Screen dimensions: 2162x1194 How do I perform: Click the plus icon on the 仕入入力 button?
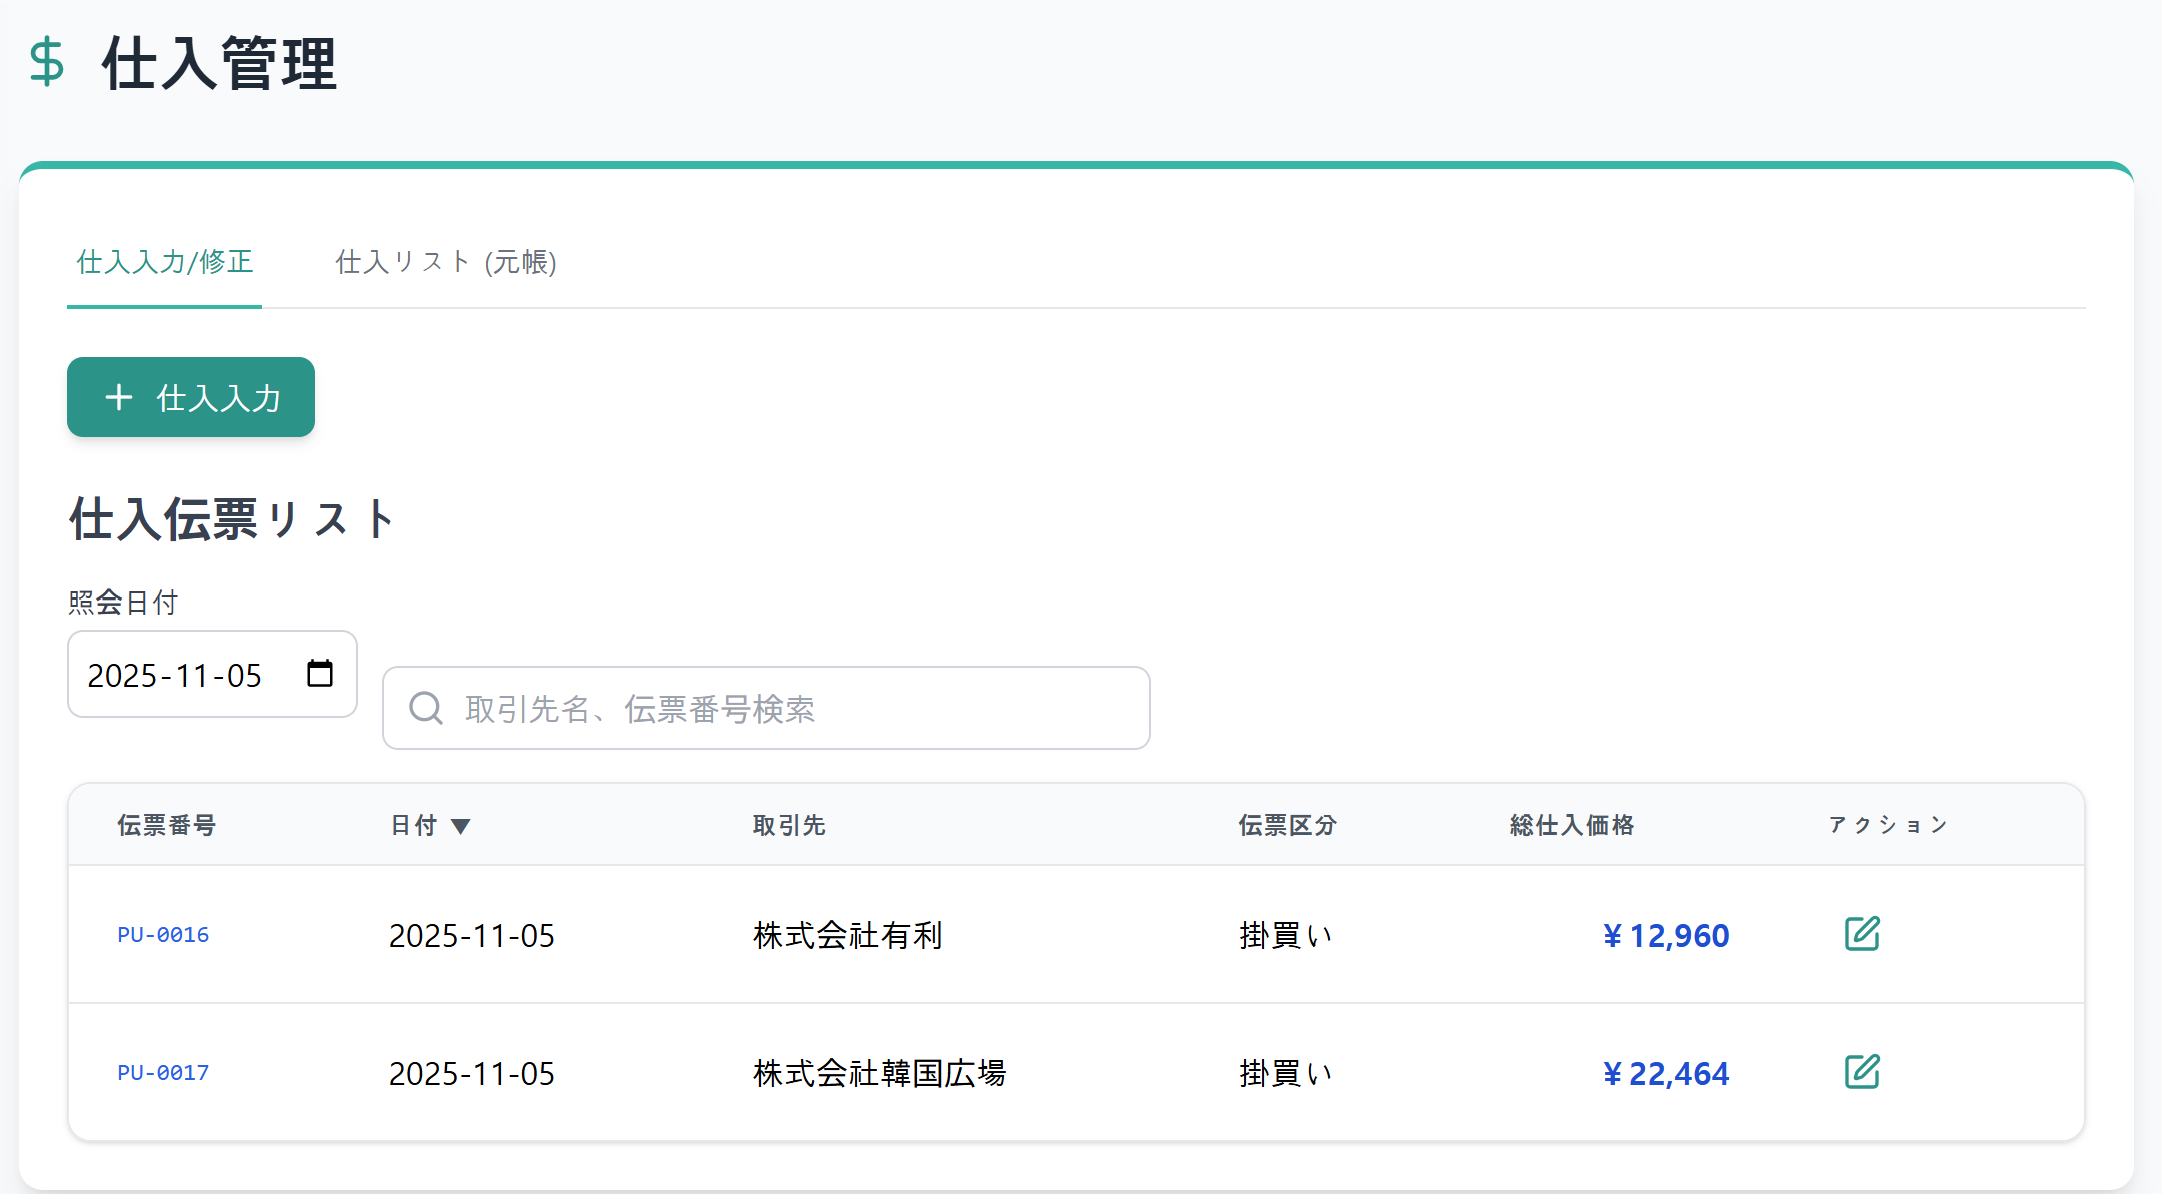119,397
